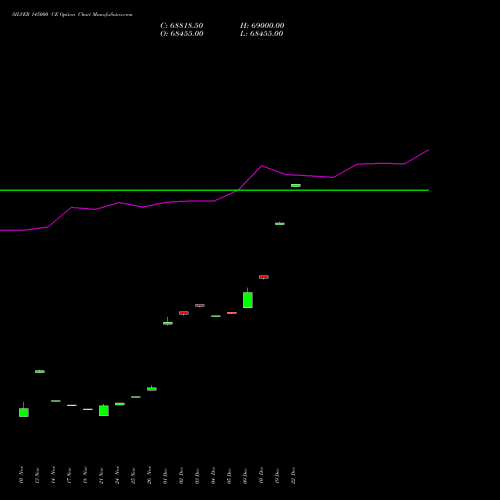This screenshot has width=500, height=500.
Task: Click the red candle above 10 Dec
Action: [x=264, y=277]
